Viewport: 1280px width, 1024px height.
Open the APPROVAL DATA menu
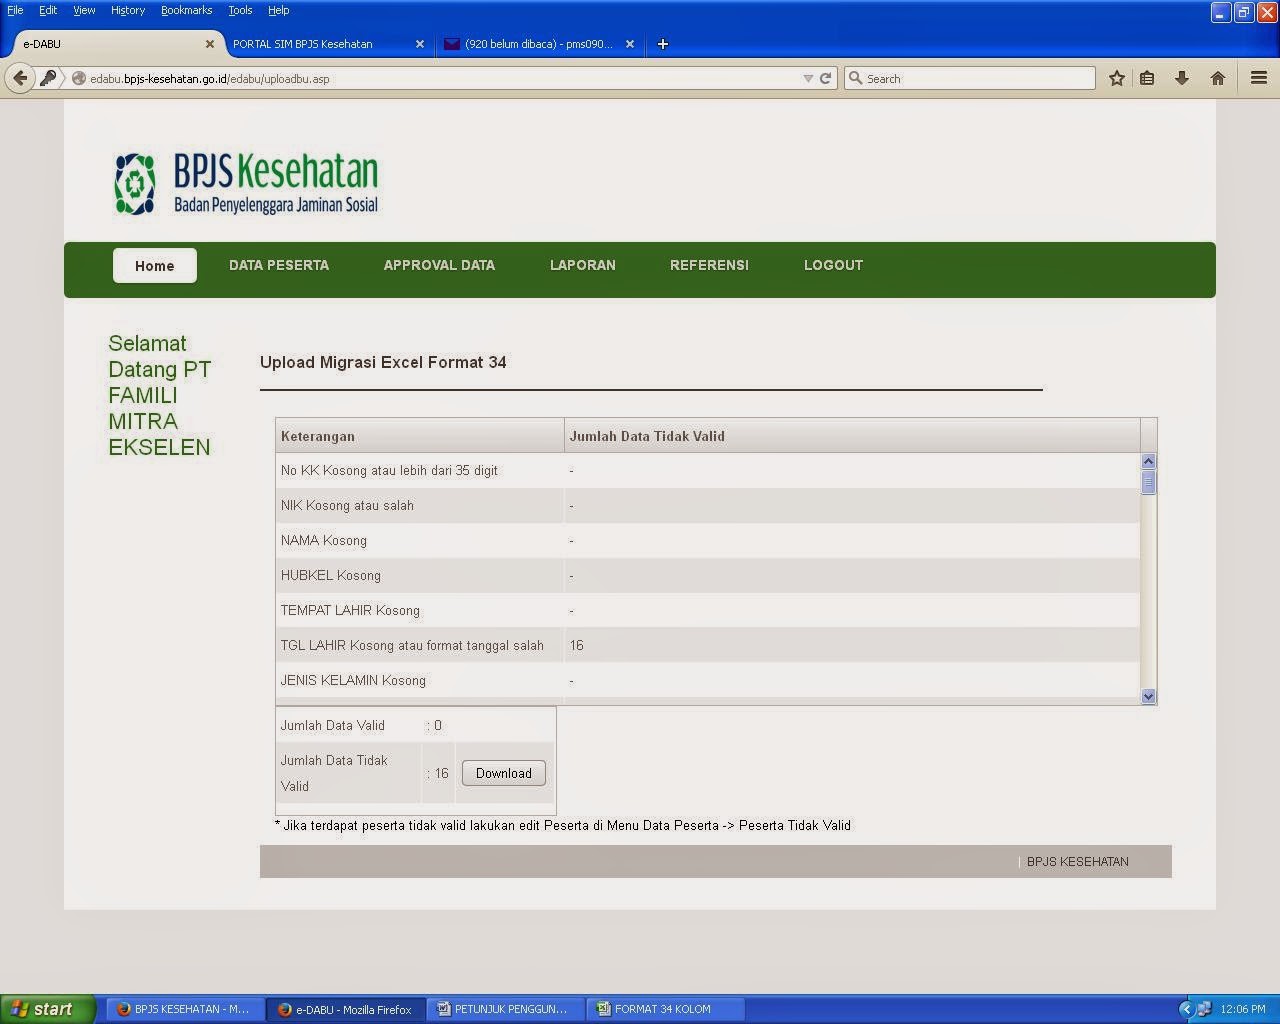(439, 265)
